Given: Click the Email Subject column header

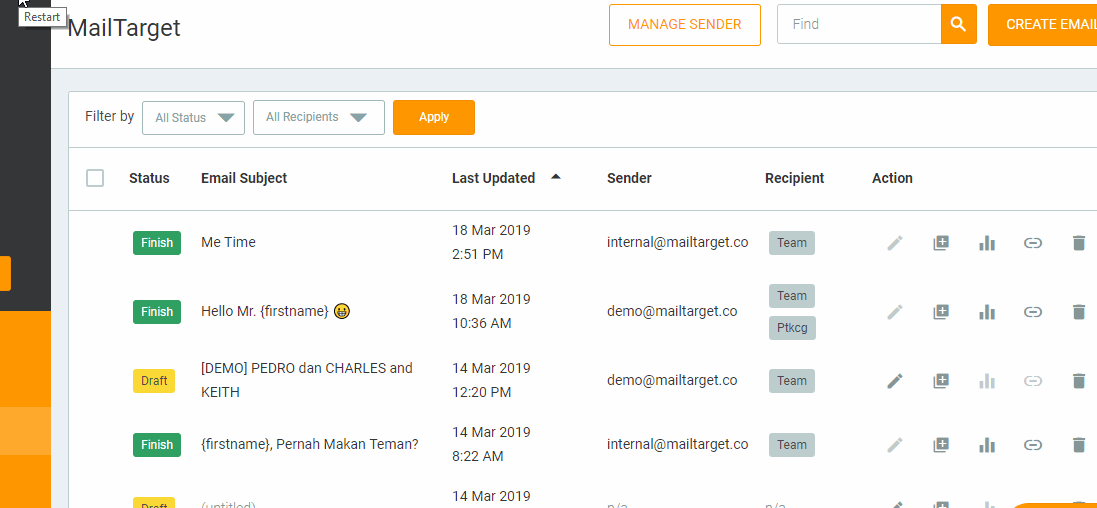Looking at the screenshot, I should click(244, 178).
